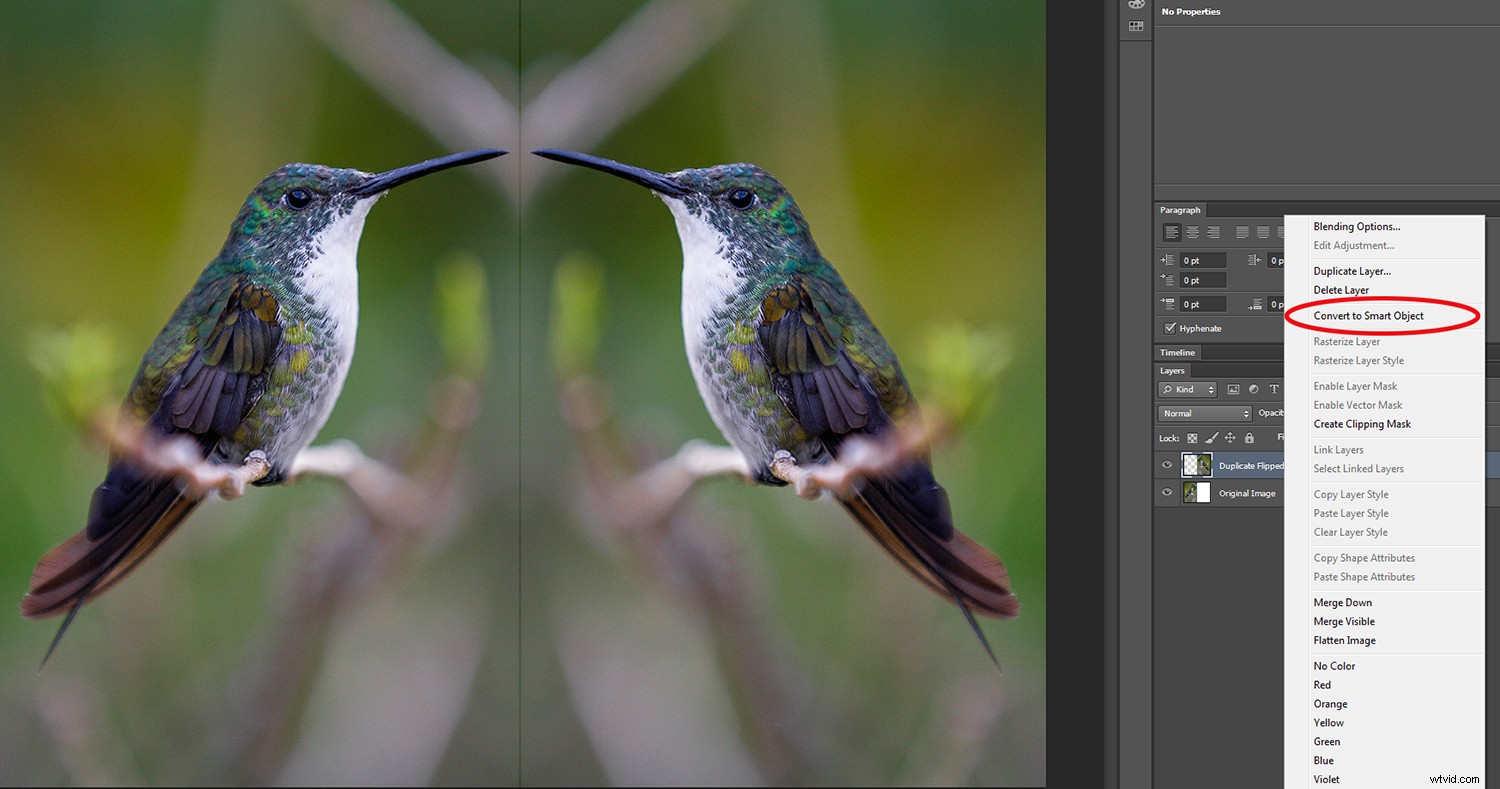Image resolution: width=1500 pixels, height=789 pixels.
Task: Open the Kind filter dropdown
Action: point(1187,389)
